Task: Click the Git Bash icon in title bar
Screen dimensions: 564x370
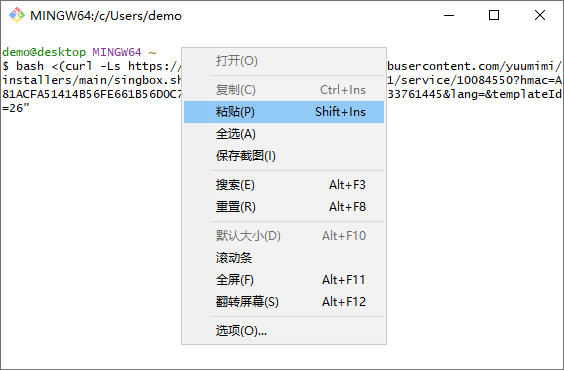Action: tap(17, 15)
